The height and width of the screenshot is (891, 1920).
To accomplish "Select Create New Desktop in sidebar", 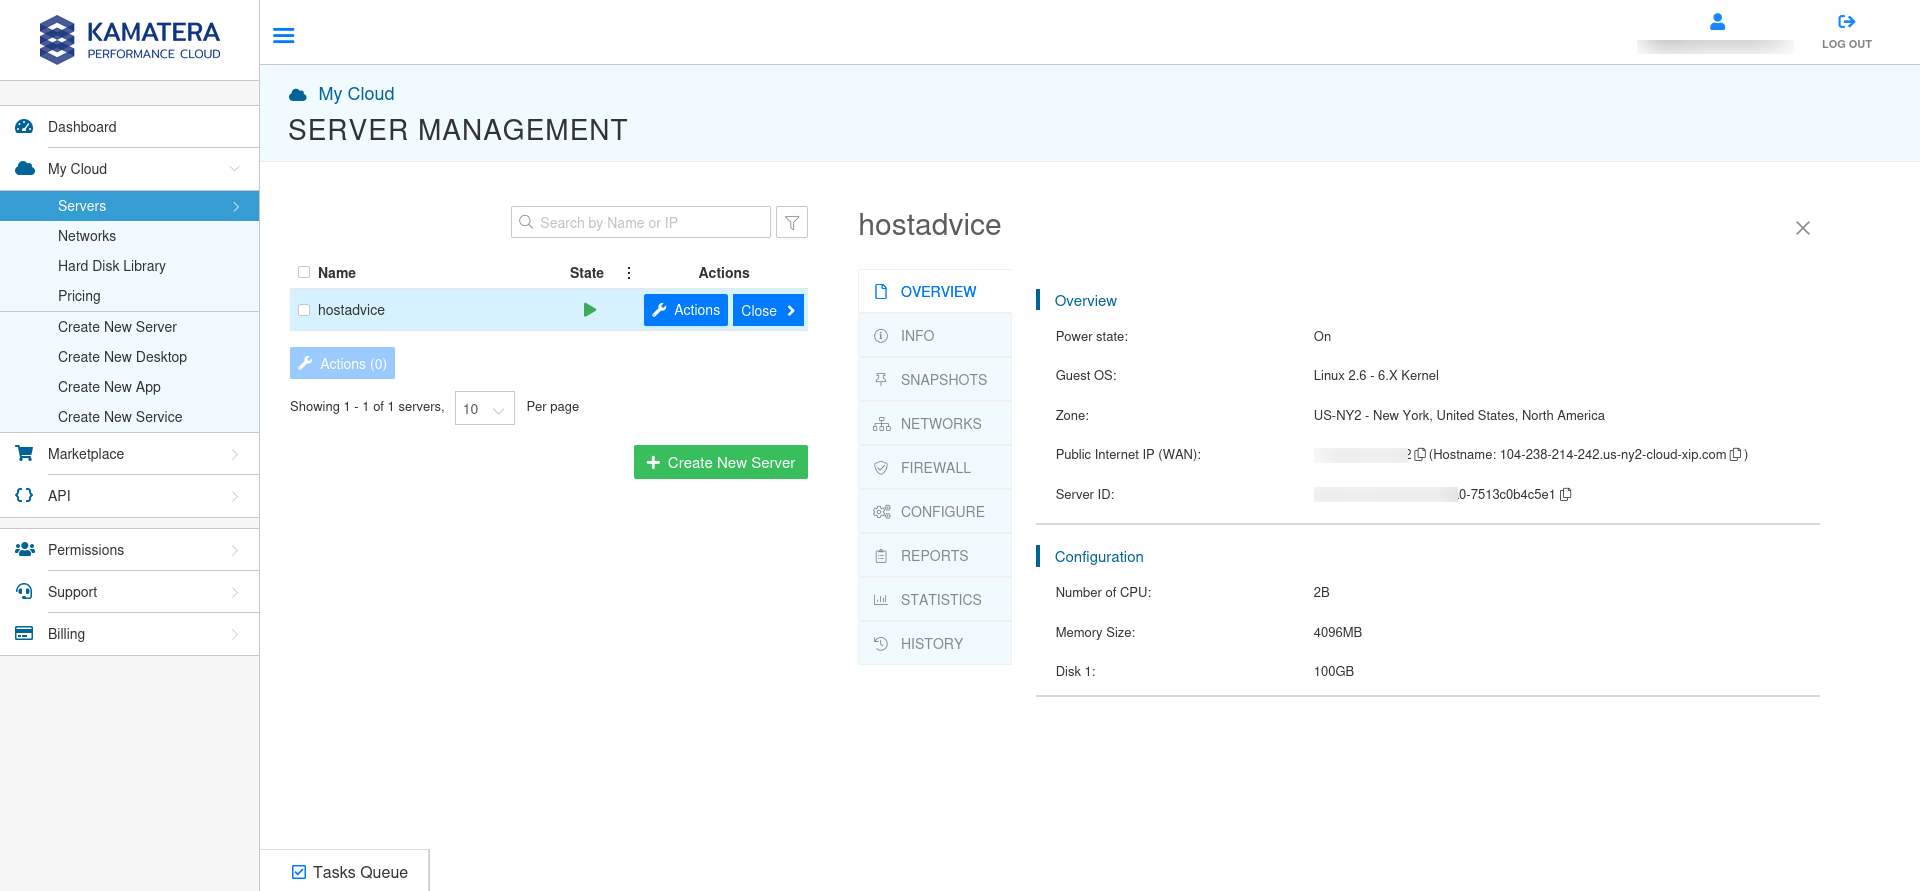I will pos(122,357).
